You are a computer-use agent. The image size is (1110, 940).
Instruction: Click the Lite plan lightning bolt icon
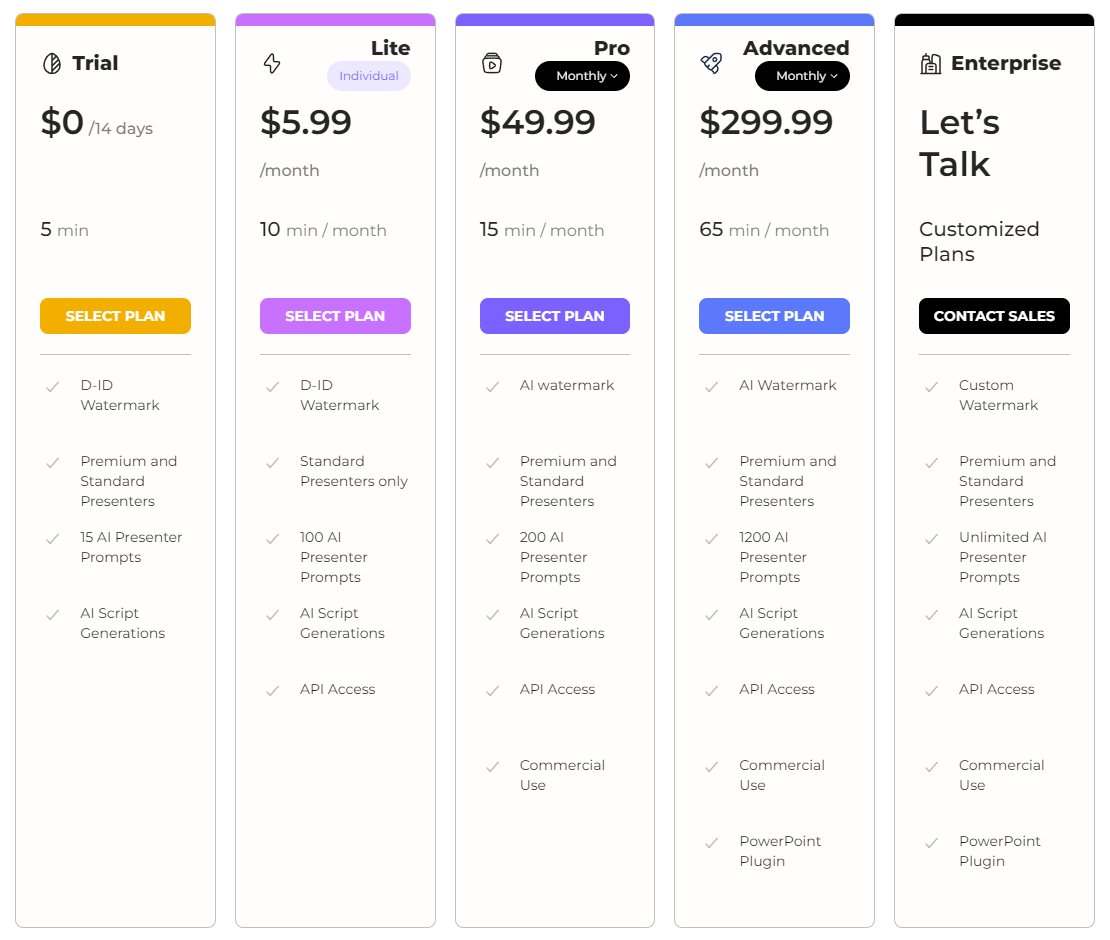point(272,64)
